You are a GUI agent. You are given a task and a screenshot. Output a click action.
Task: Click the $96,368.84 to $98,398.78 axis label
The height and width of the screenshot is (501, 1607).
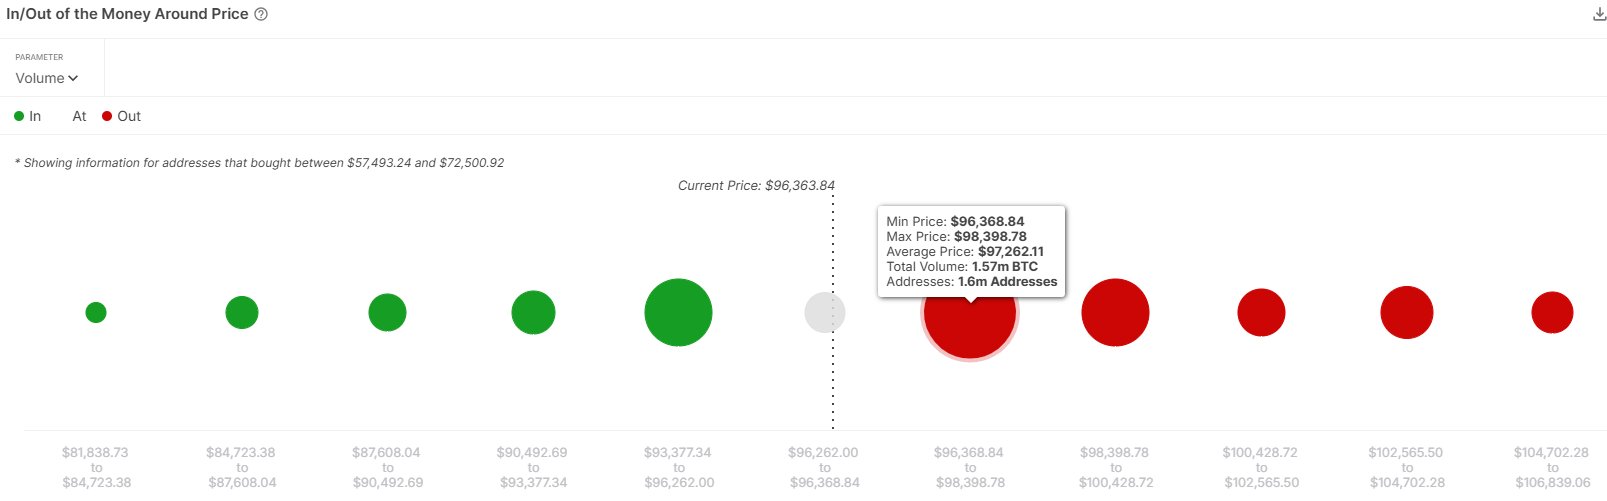point(969,467)
